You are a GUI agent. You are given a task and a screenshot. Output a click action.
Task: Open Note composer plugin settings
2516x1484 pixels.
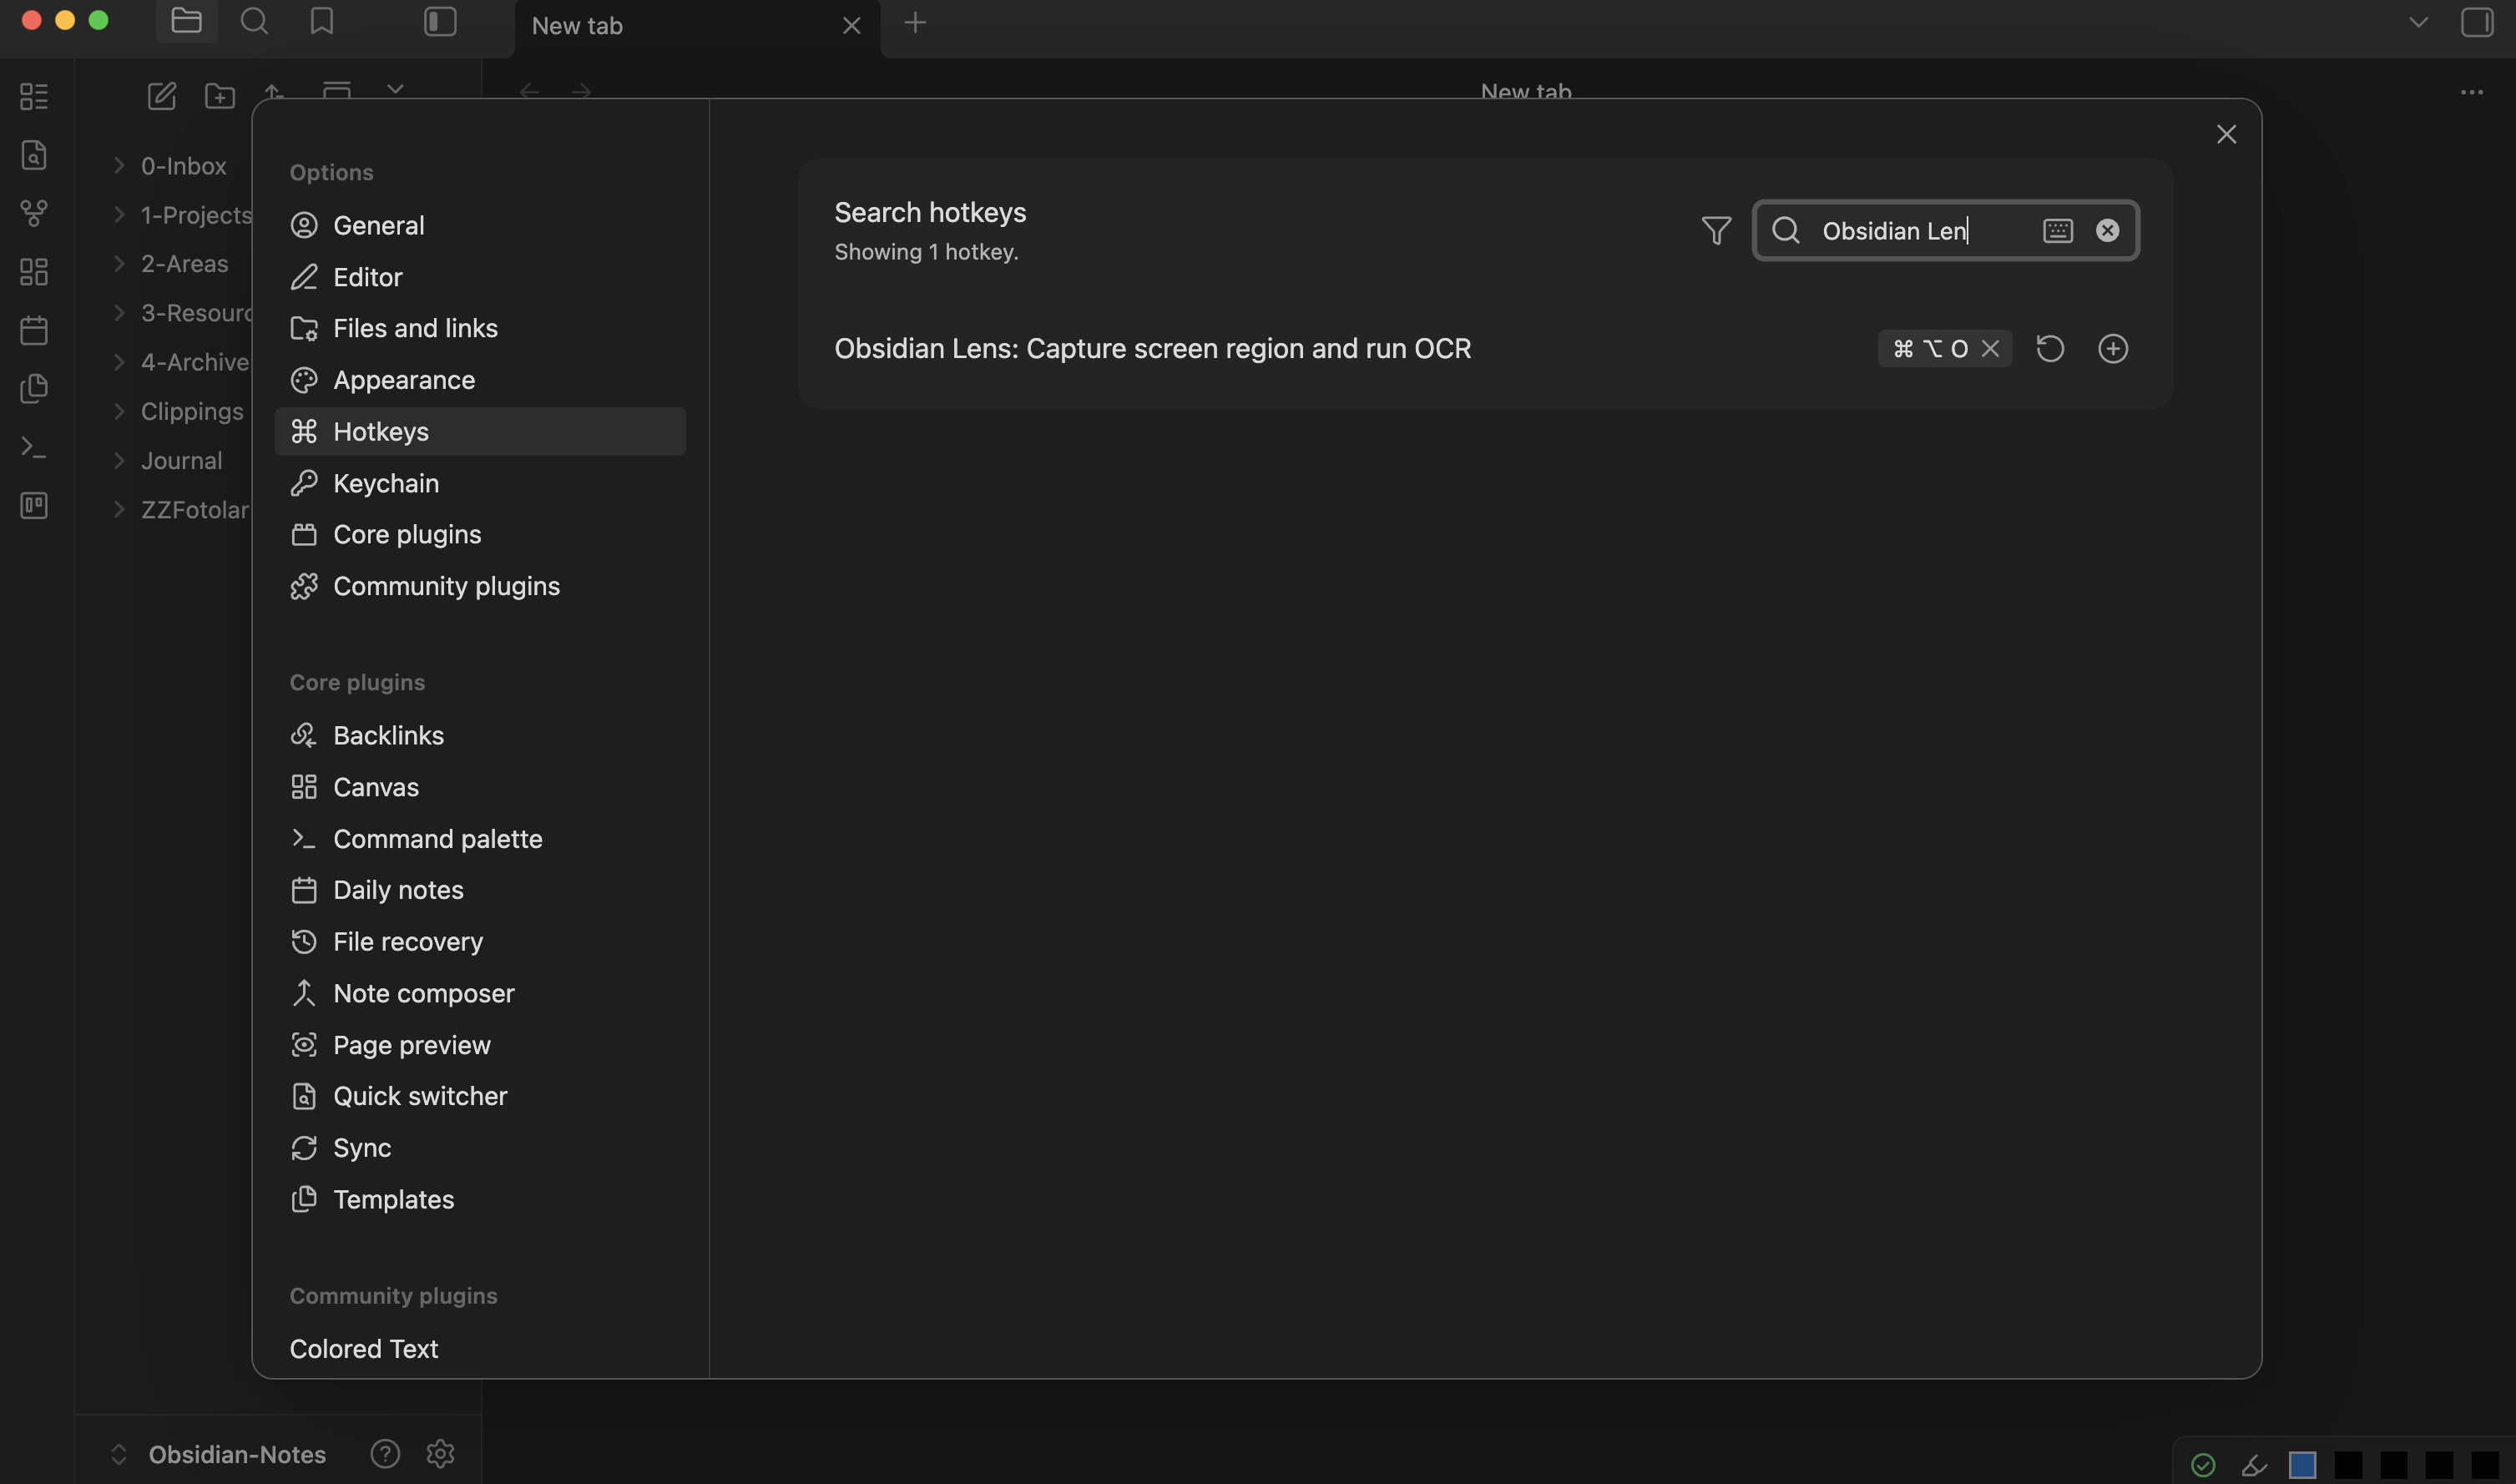(480, 993)
